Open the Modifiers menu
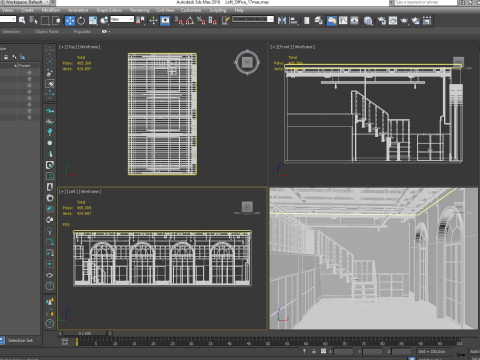The height and width of the screenshot is (360, 480). pos(51,10)
